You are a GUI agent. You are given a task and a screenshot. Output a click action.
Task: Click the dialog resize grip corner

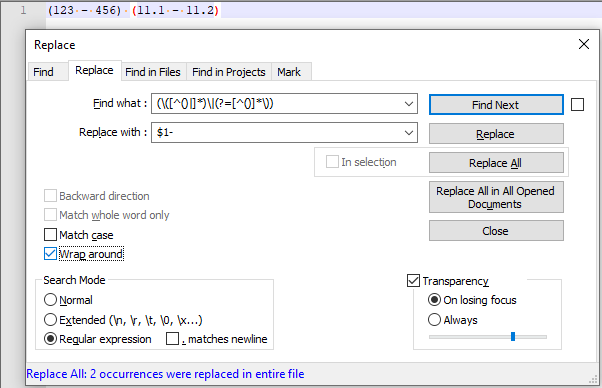pos(593,380)
